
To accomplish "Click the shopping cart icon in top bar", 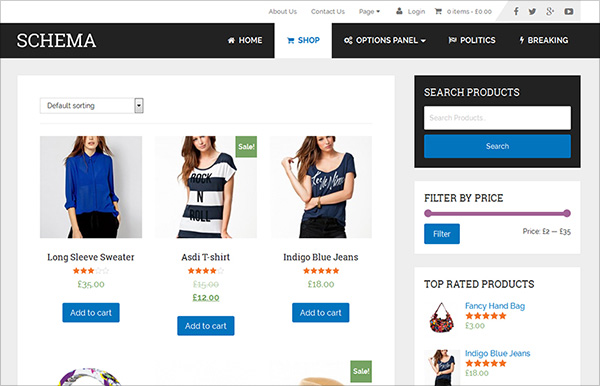I will pos(438,11).
